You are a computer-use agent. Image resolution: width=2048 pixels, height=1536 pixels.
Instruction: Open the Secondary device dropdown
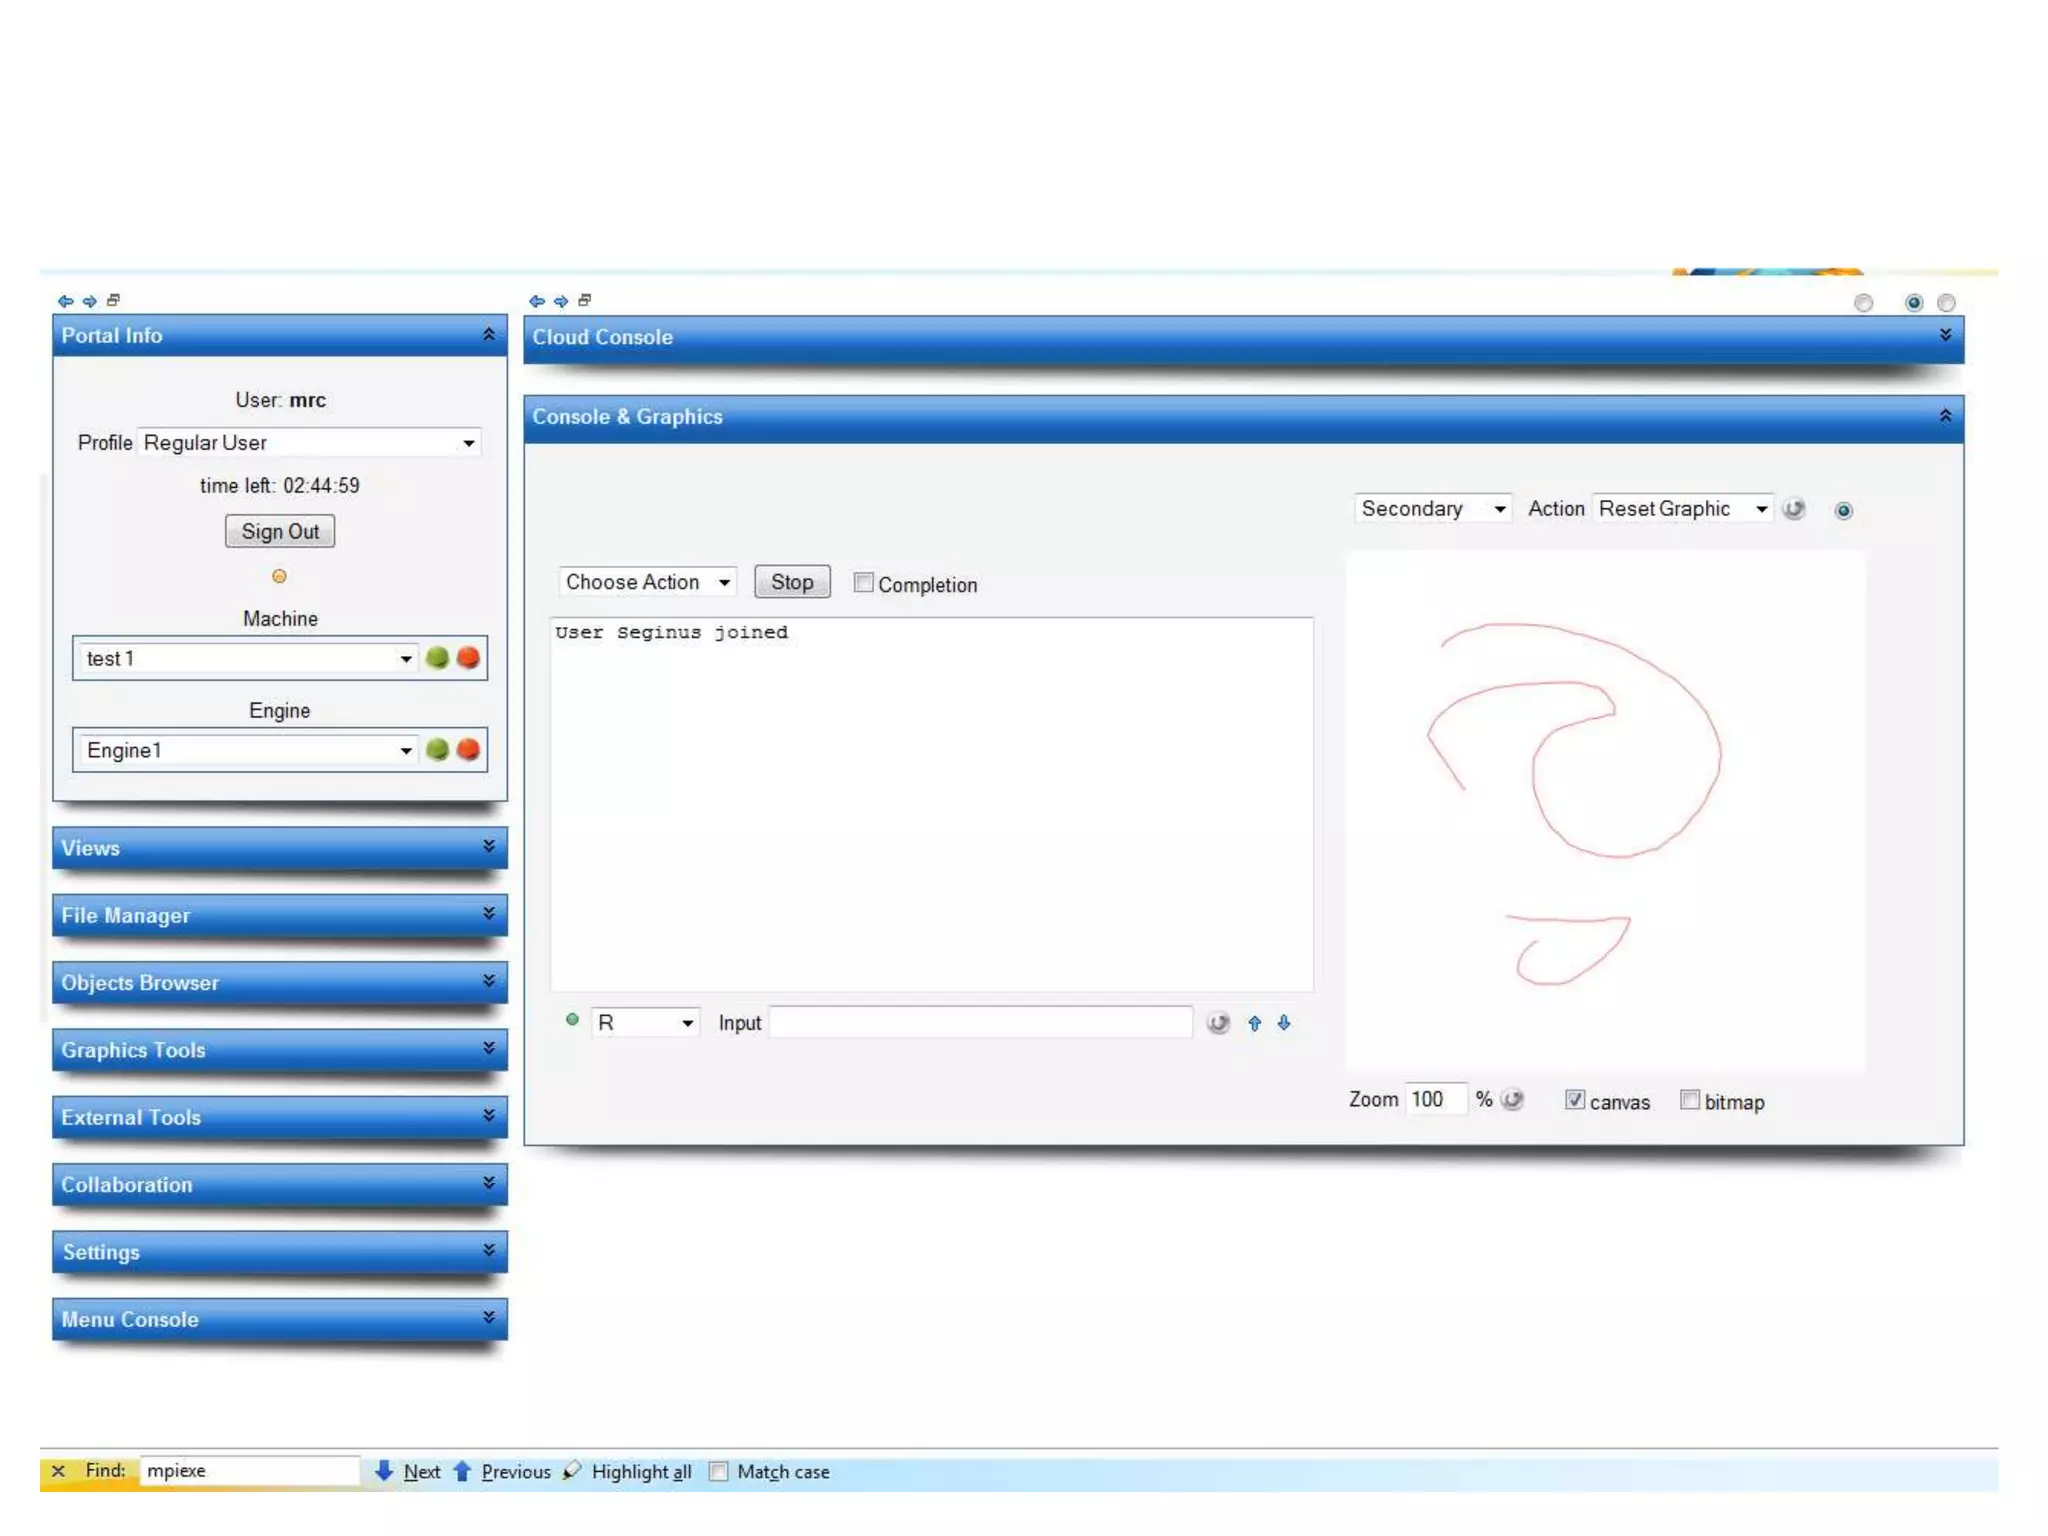1432,509
